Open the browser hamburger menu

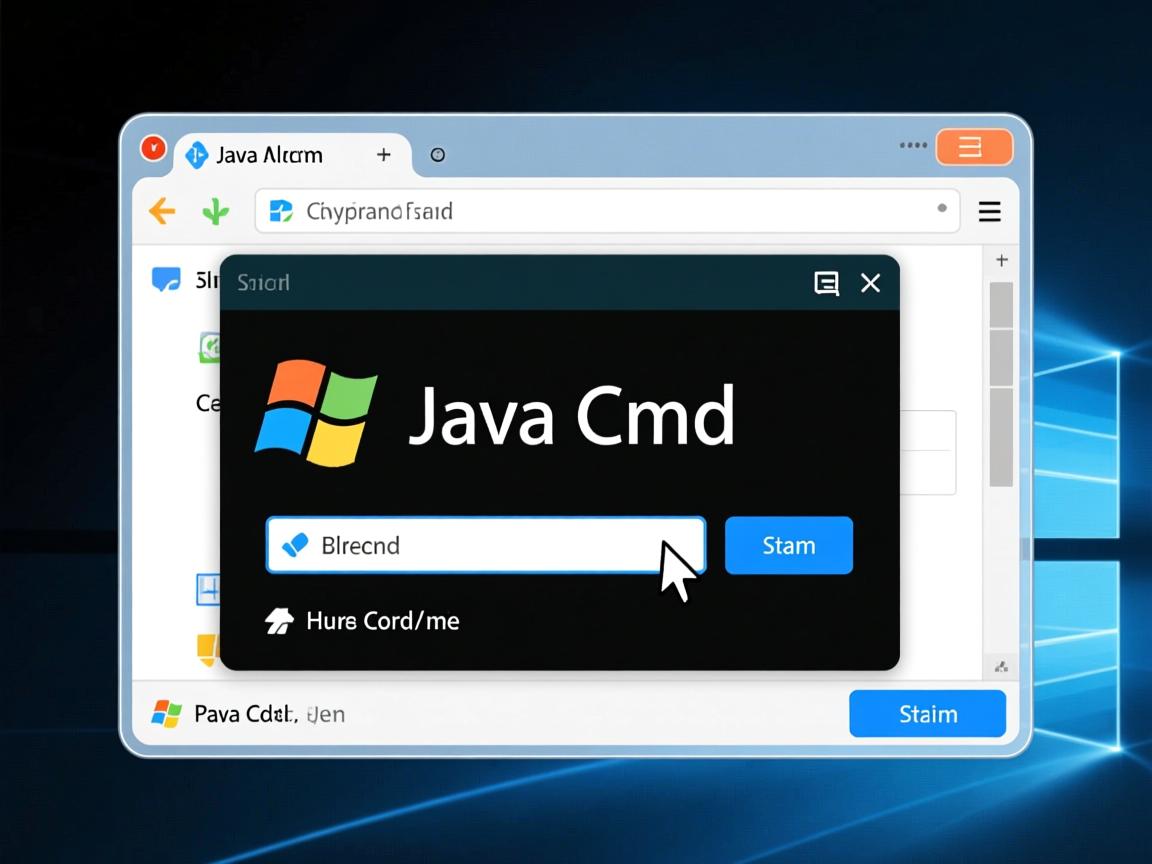click(989, 211)
